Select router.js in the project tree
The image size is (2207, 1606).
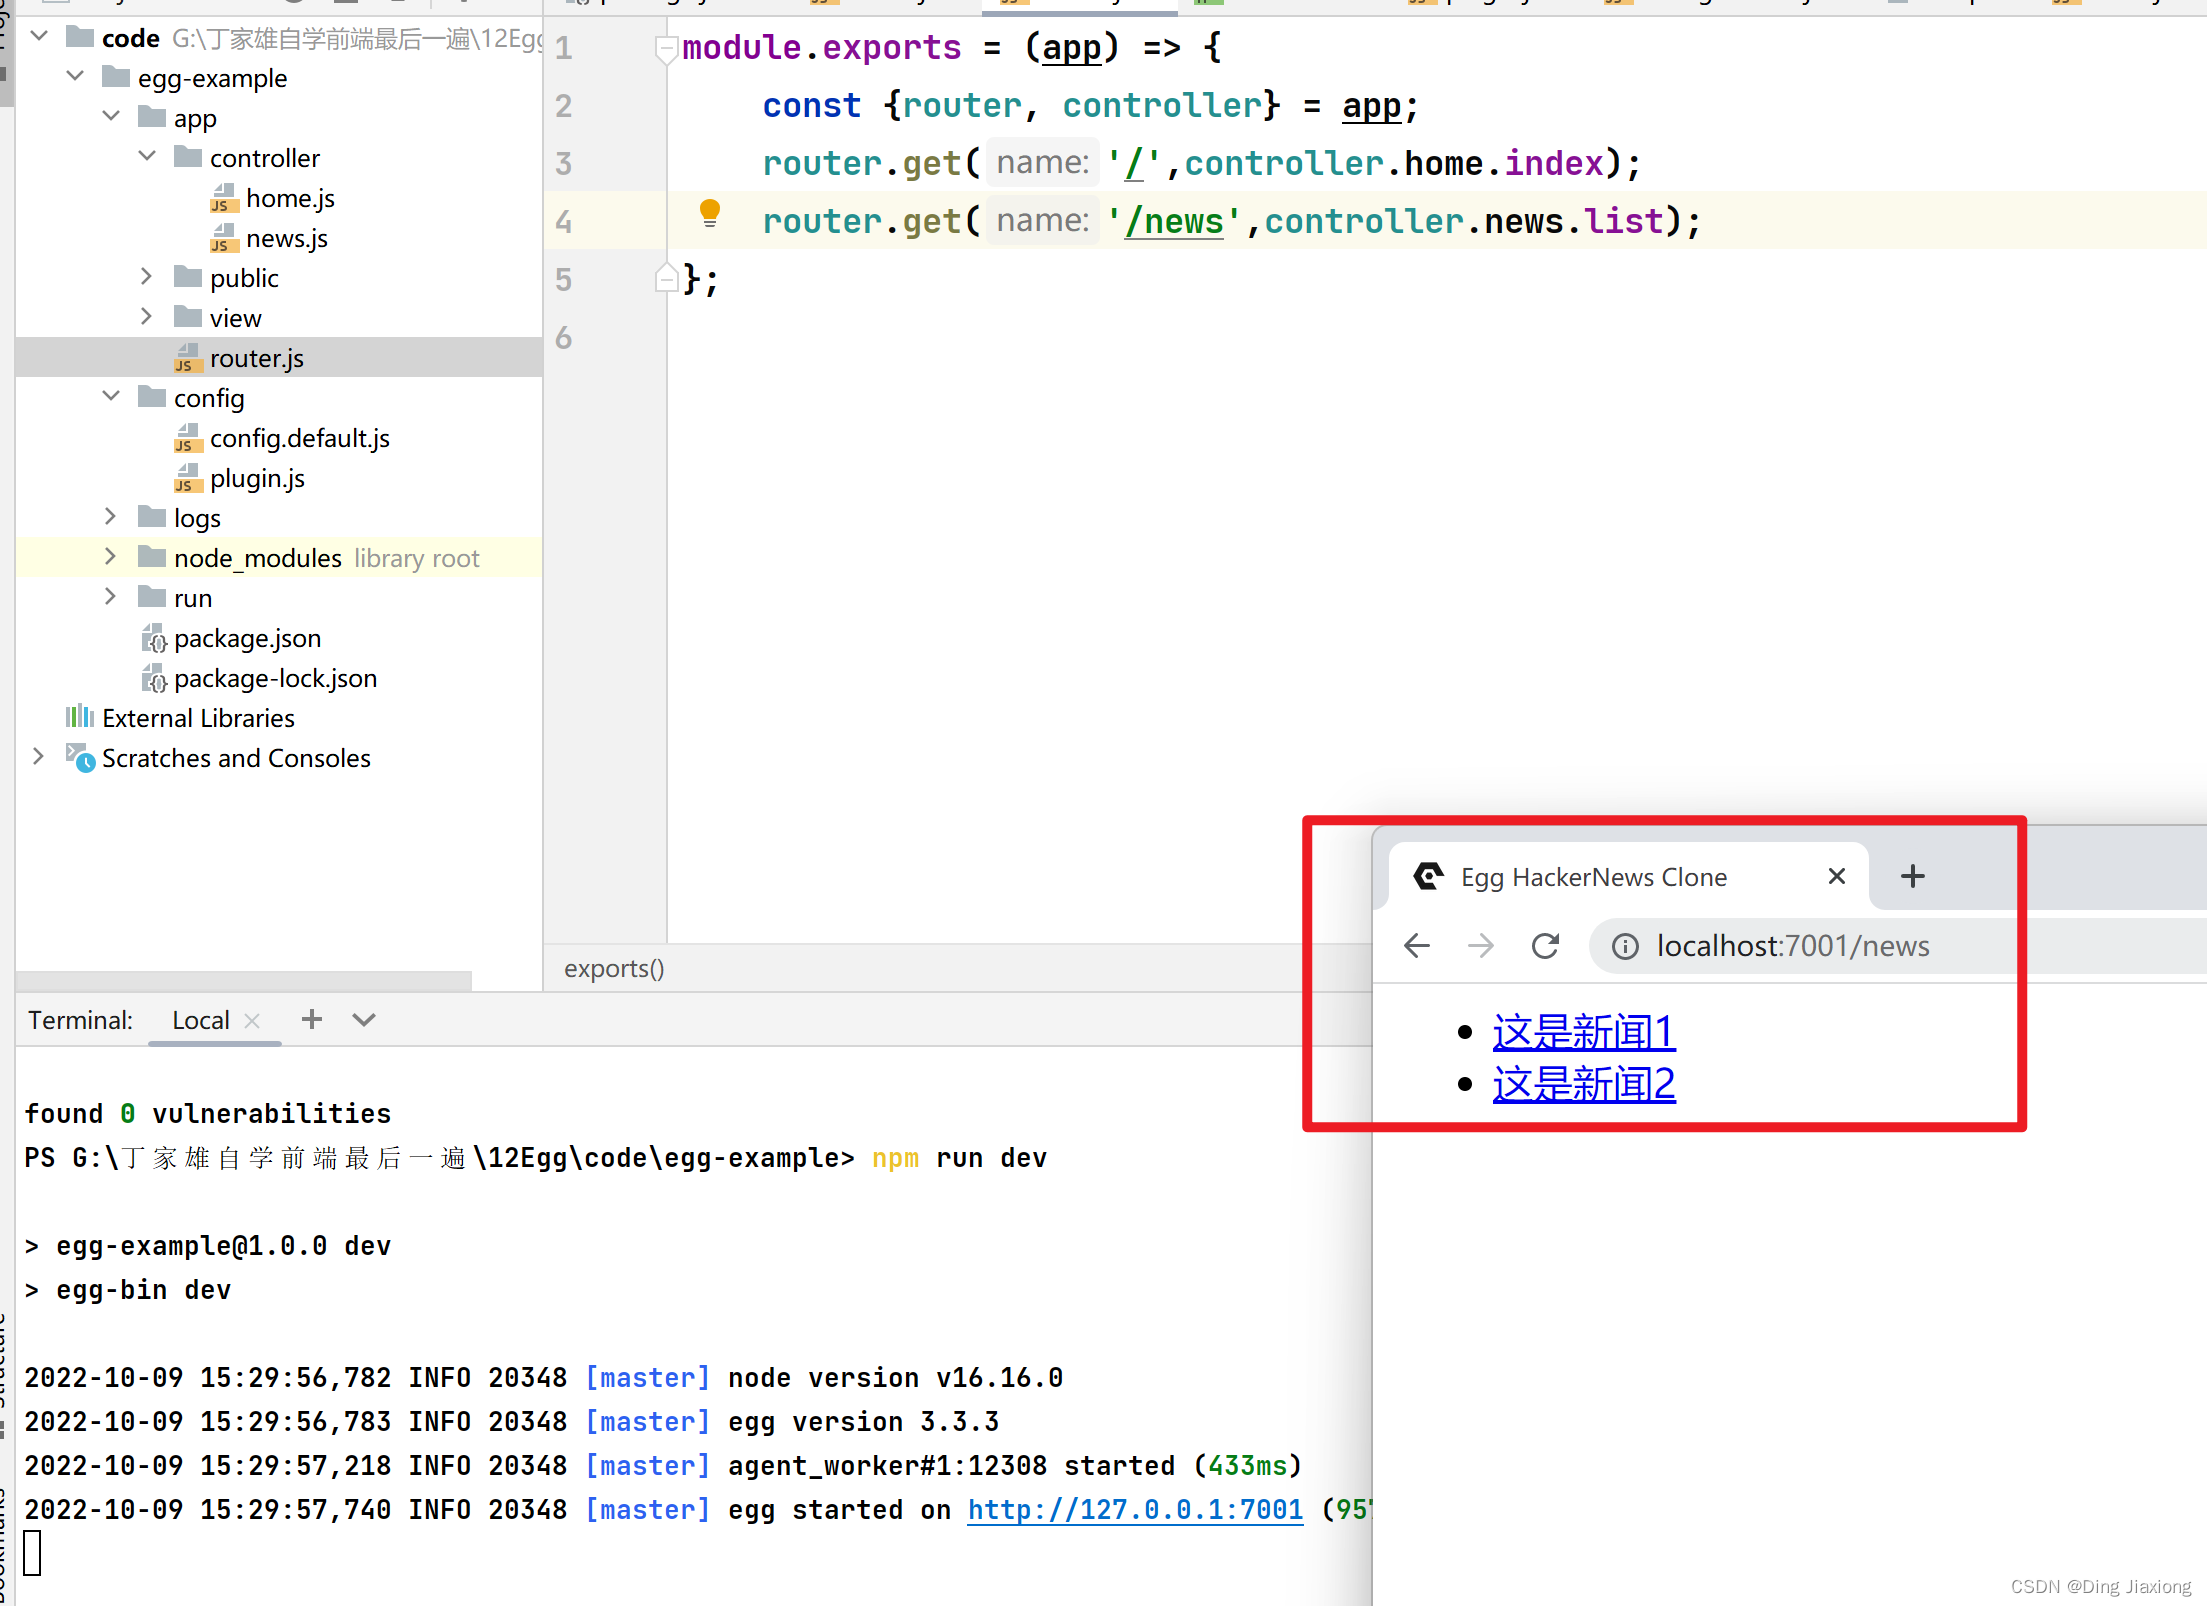pos(257,358)
